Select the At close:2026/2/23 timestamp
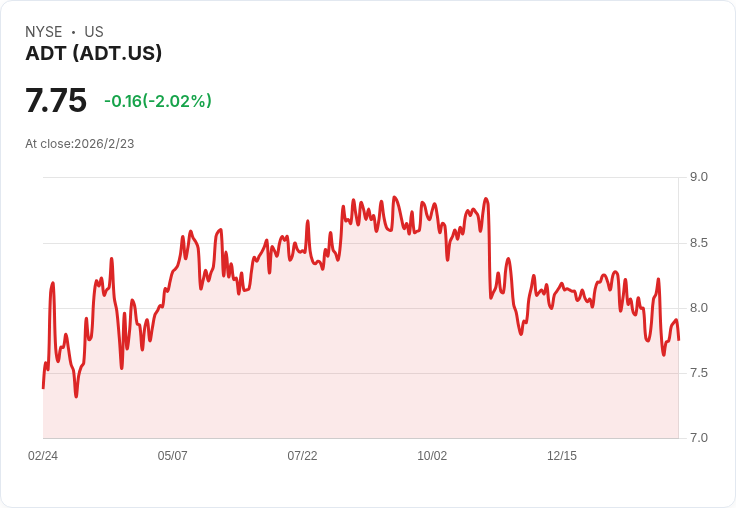The height and width of the screenshot is (508, 736). click(x=80, y=144)
